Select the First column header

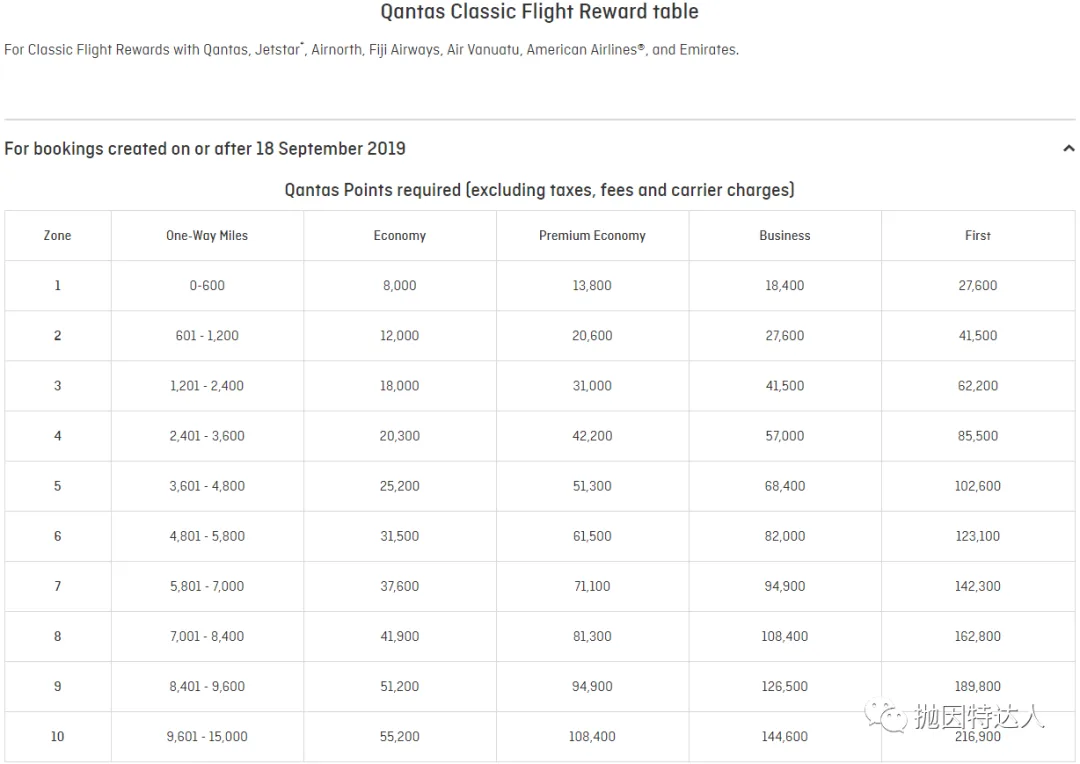pos(977,235)
